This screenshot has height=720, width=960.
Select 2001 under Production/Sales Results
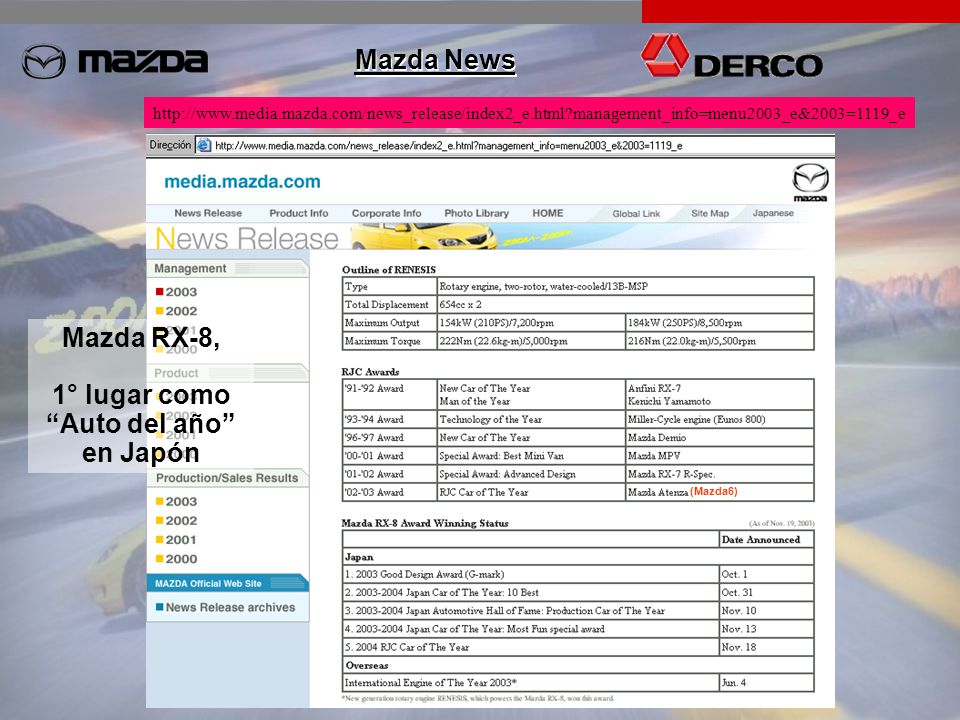click(176, 540)
